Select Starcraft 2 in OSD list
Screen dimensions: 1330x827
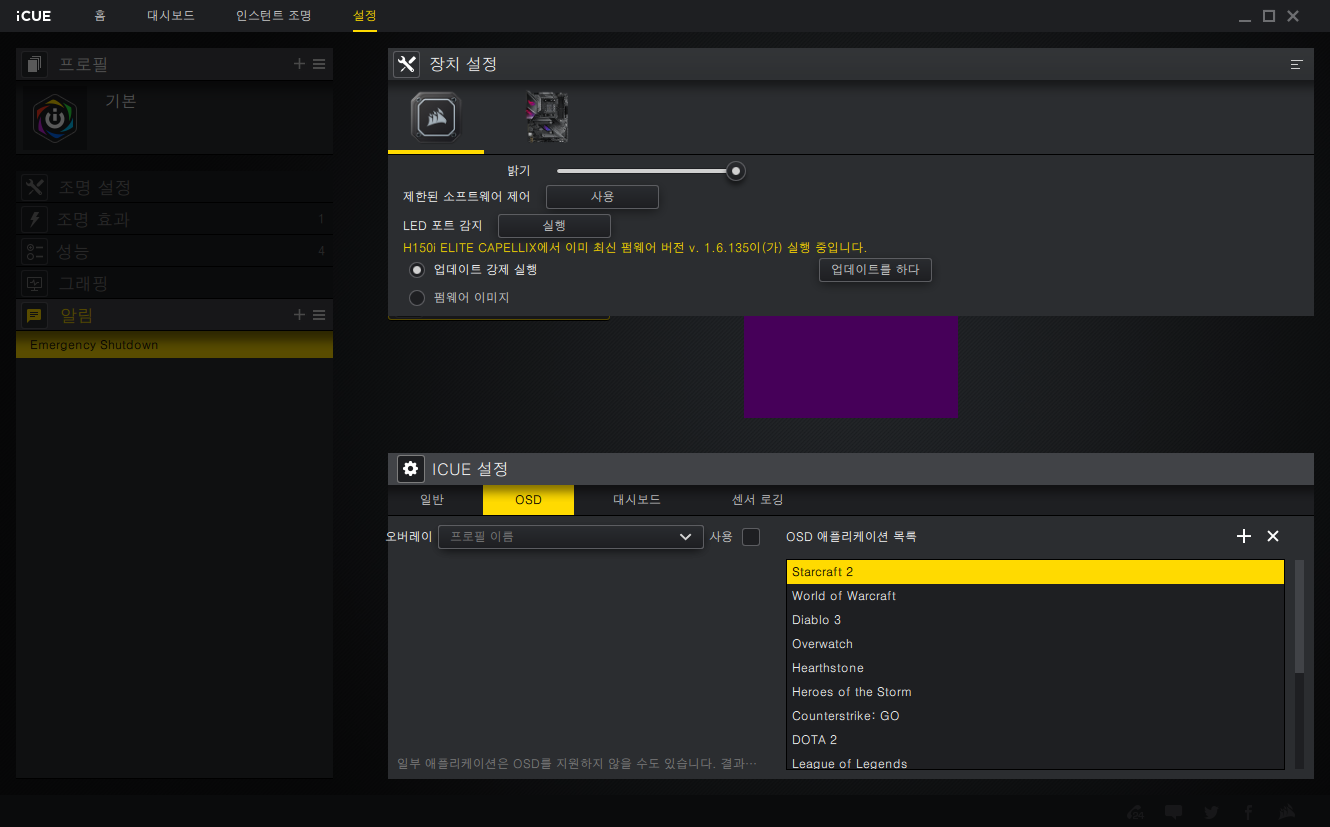coord(1035,572)
